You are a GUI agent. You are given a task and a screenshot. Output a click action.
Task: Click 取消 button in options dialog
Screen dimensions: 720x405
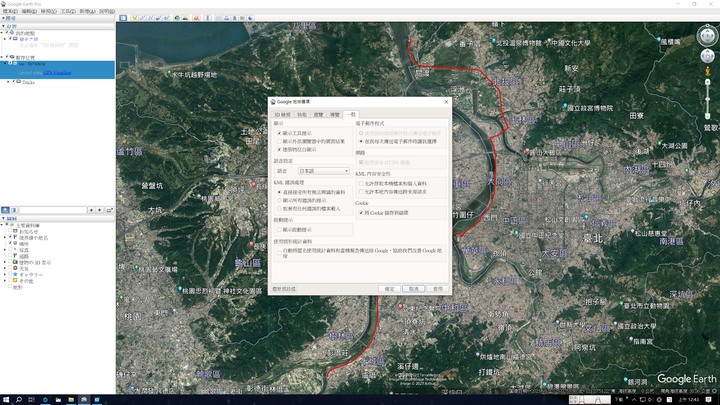coord(413,289)
